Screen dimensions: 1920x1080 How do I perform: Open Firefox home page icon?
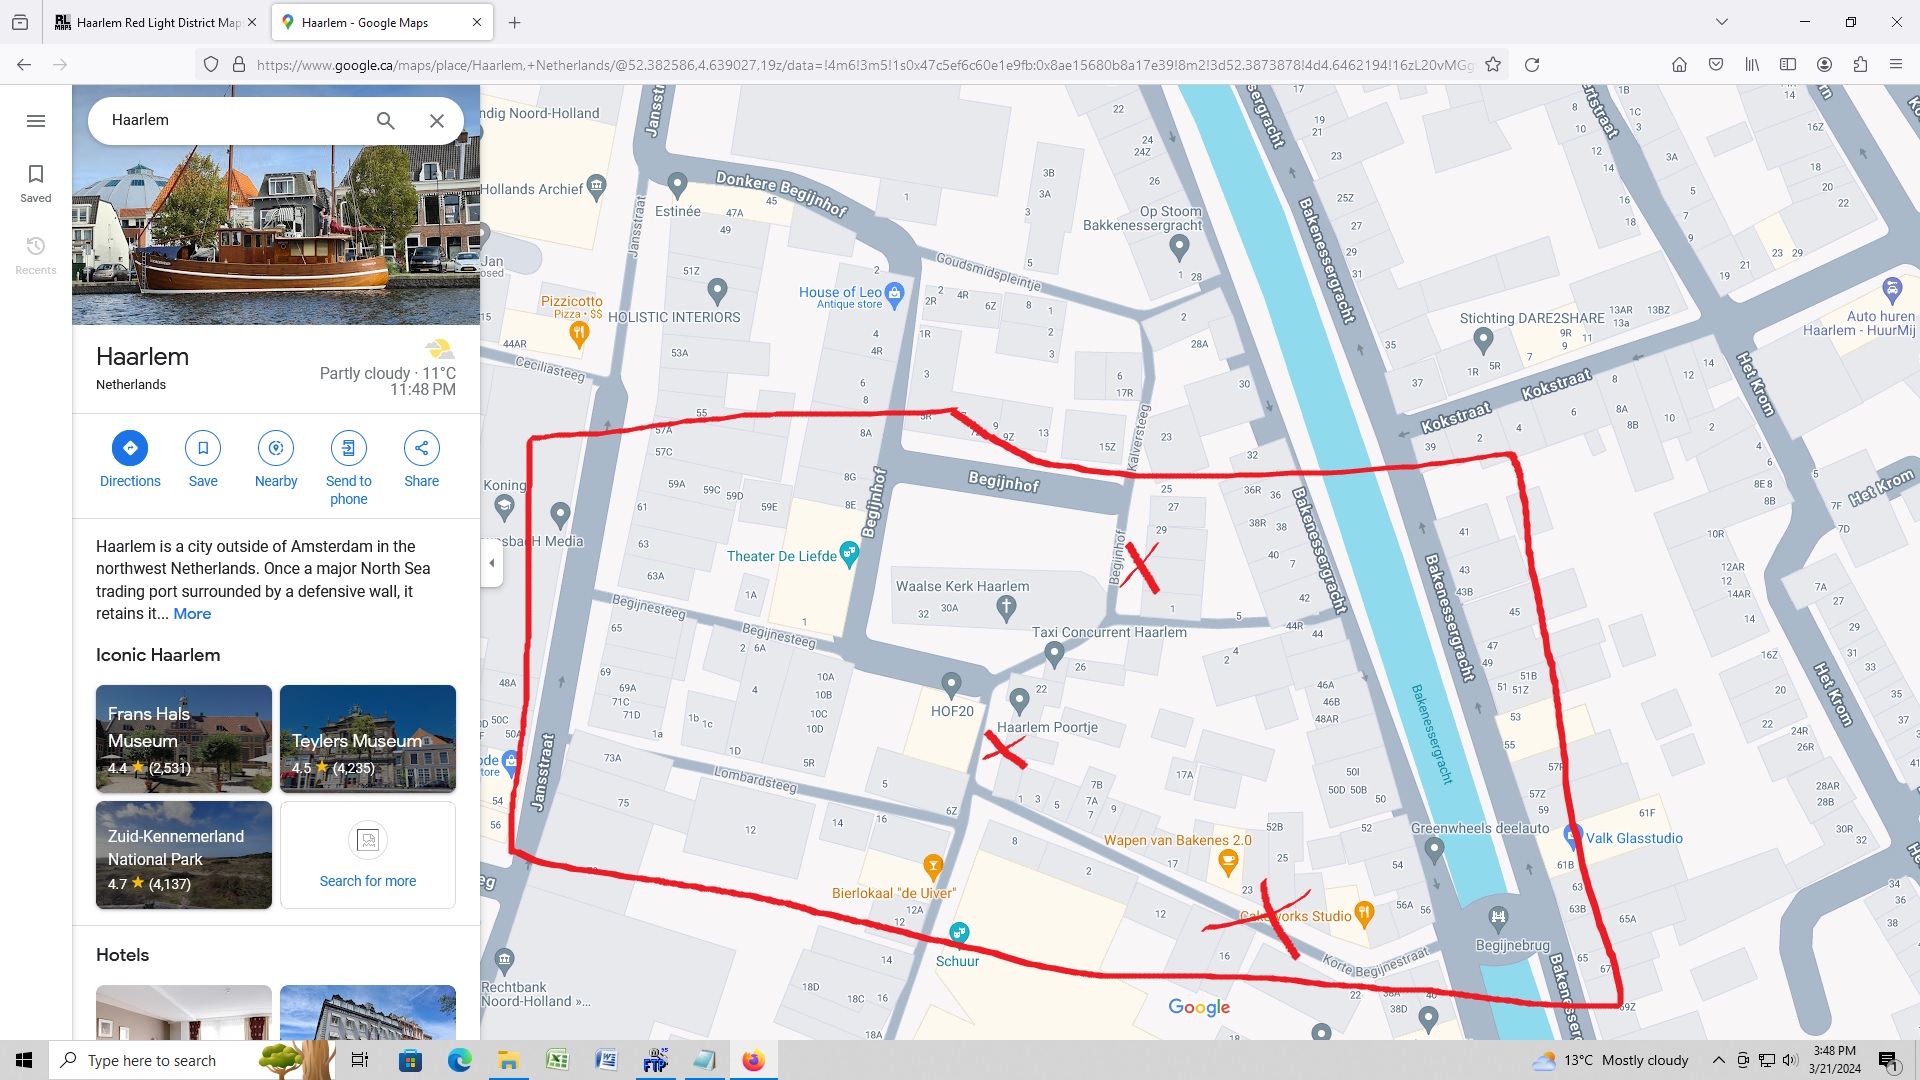pos(1679,64)
